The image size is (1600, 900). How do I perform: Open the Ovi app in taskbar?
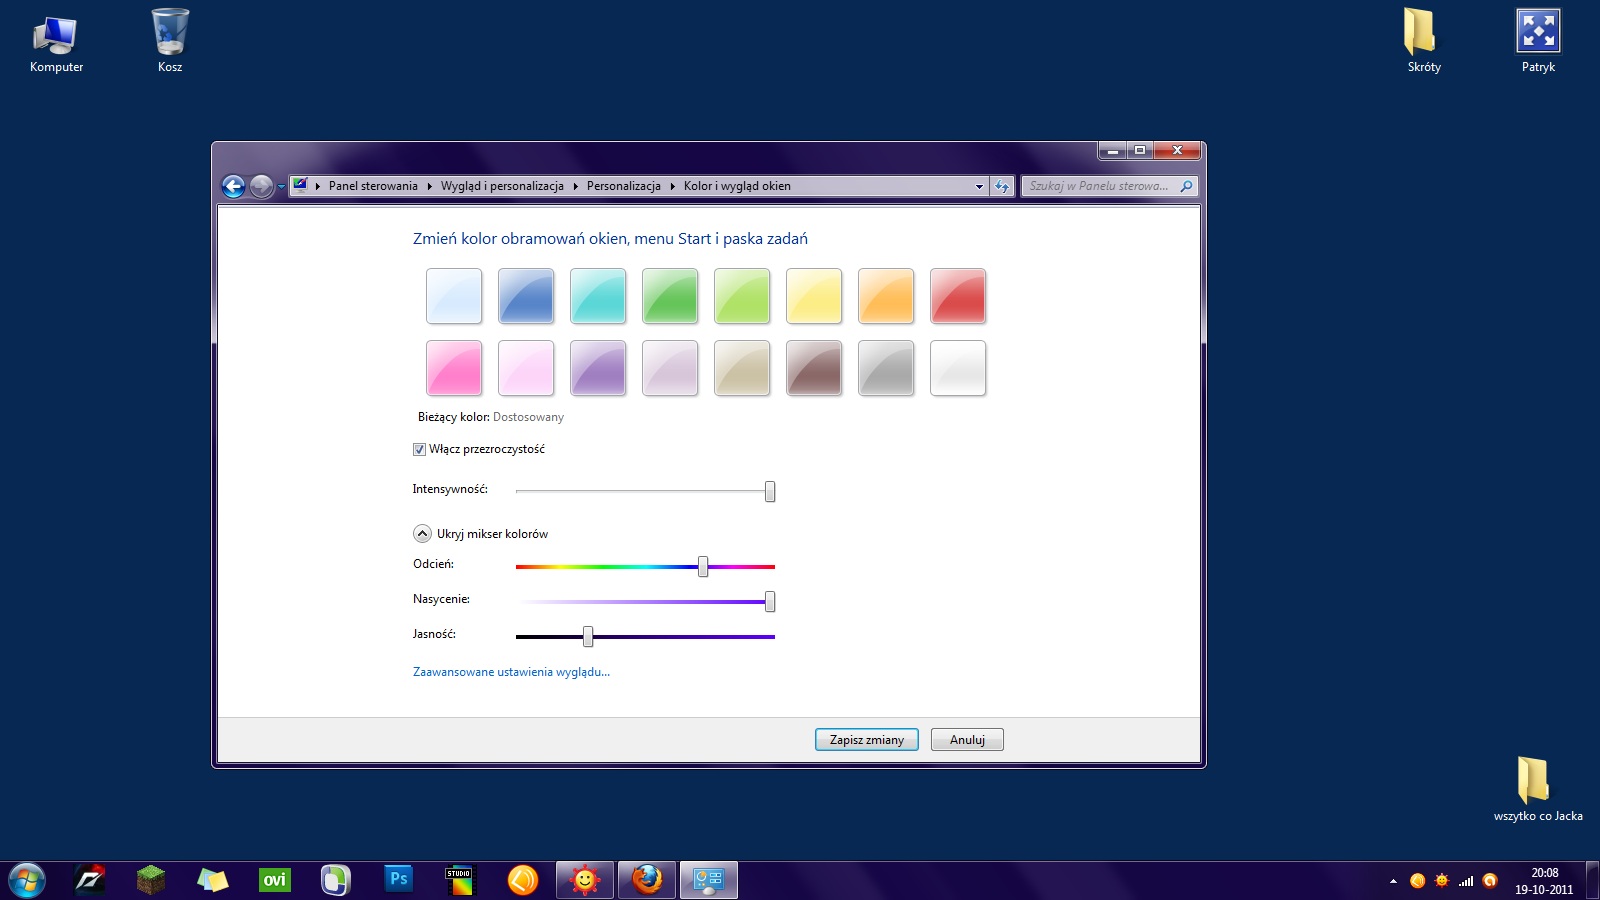(274, 880)
